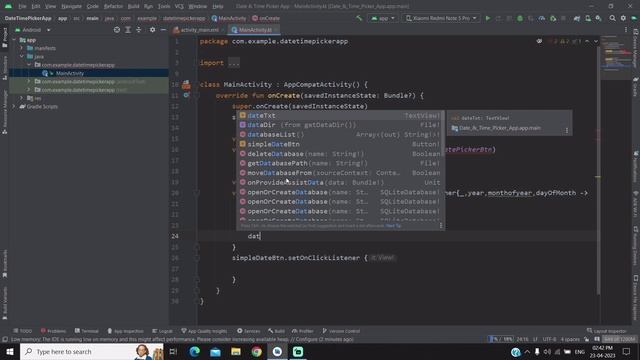Open App Inspection tool window
Image resolution: width=640 pixels, height=360 pixels.
(x=125, y=331)
